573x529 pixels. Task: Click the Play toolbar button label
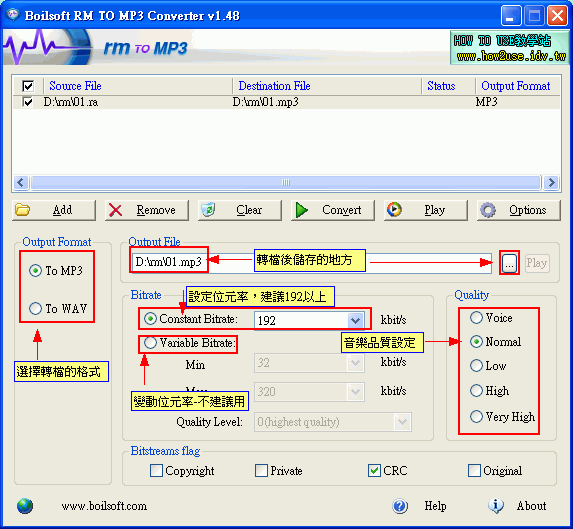pyautogui.click(x=435, y=210)
